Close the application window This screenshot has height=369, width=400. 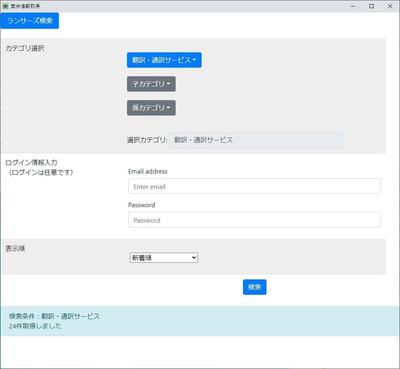pos(390,6)
